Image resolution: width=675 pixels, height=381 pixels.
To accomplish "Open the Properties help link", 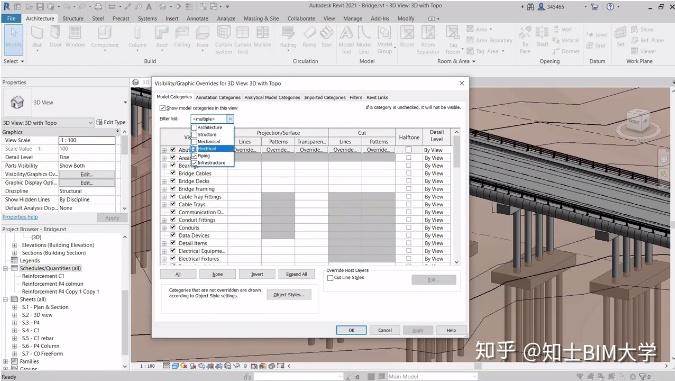I will point(20,217).
